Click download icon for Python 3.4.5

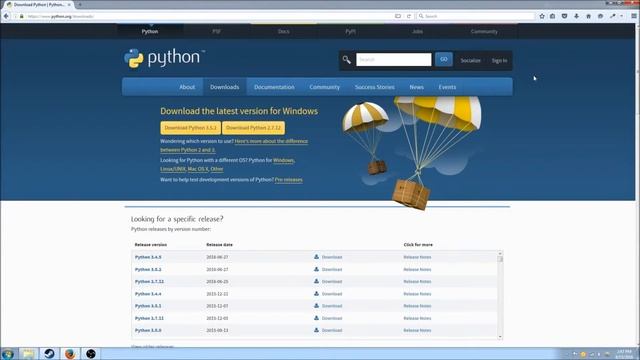tap(316, 257)
